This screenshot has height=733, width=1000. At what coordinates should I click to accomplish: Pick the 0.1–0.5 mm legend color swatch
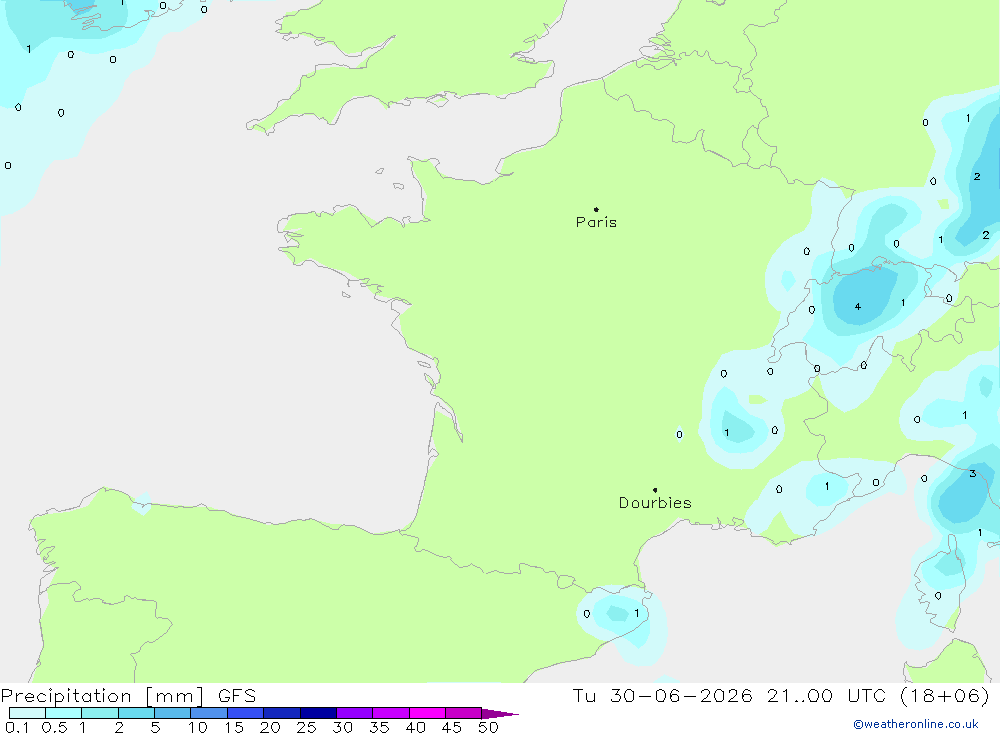[27, 713]
